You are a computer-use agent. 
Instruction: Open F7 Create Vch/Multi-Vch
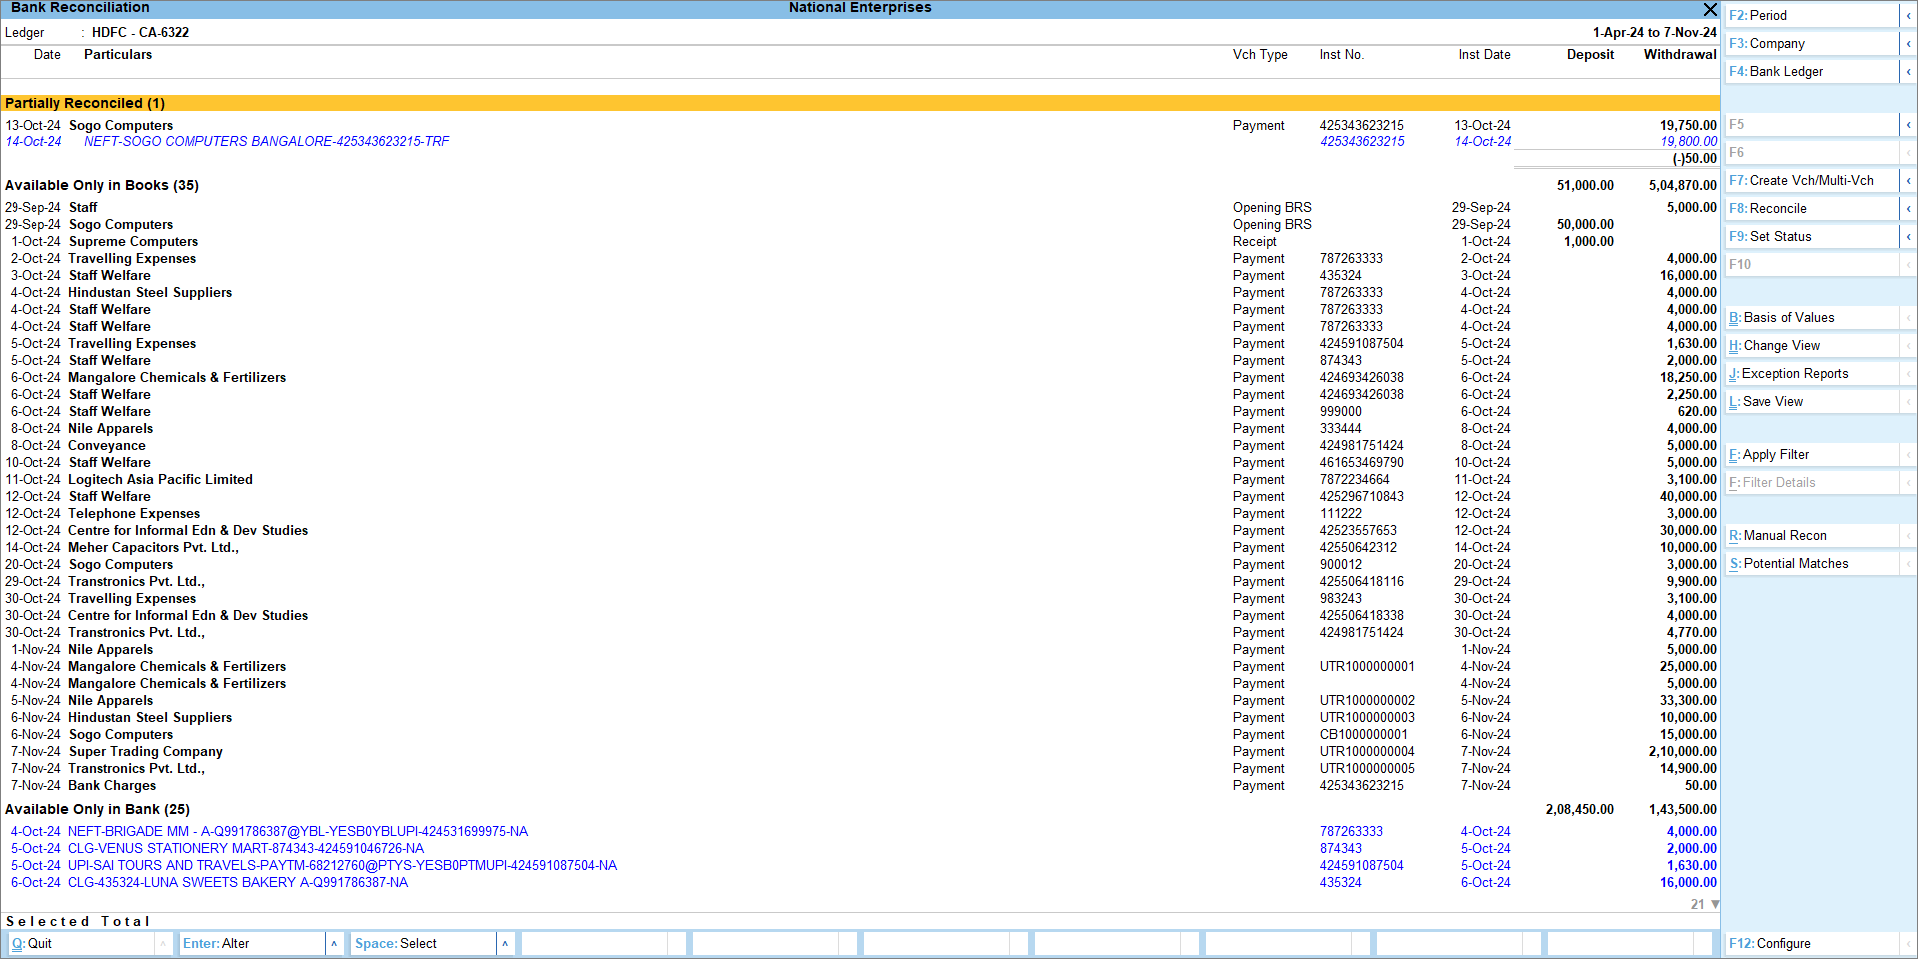(x=1811, y=180)
